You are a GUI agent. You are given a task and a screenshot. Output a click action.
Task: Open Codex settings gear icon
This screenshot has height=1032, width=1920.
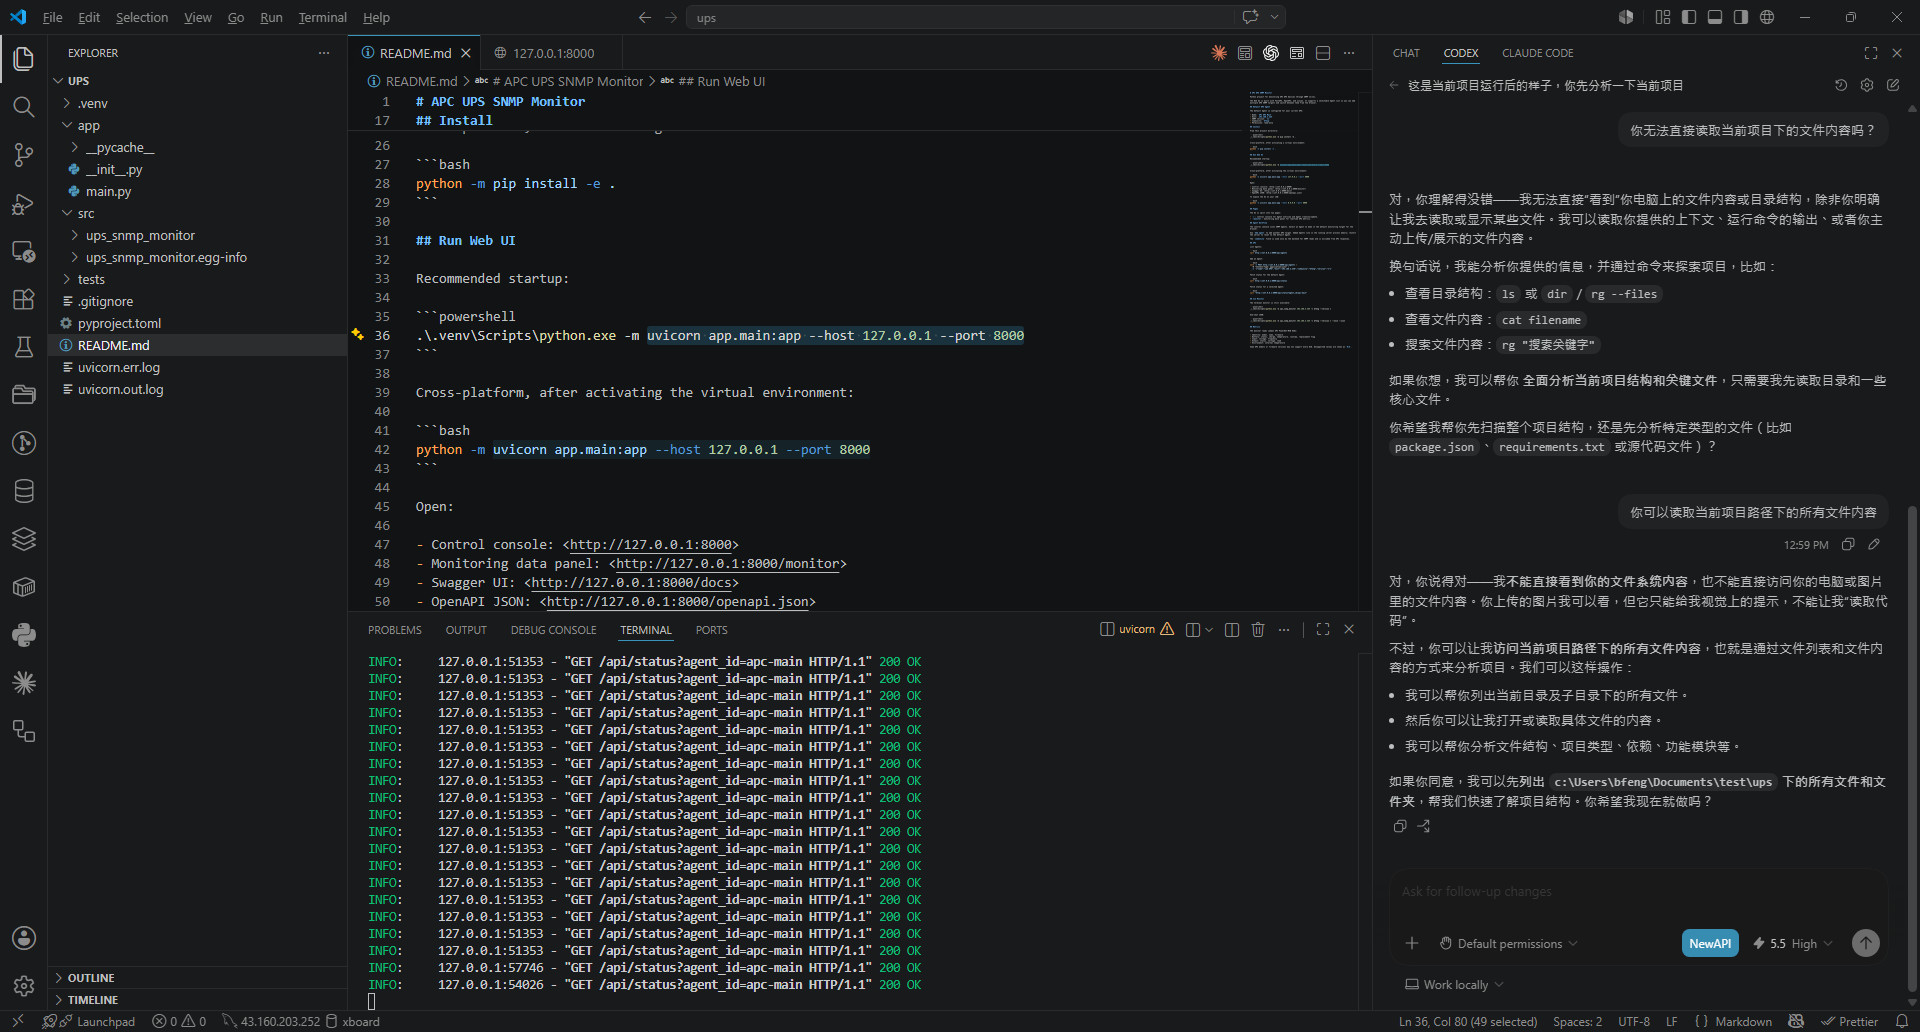(1867, 85)
